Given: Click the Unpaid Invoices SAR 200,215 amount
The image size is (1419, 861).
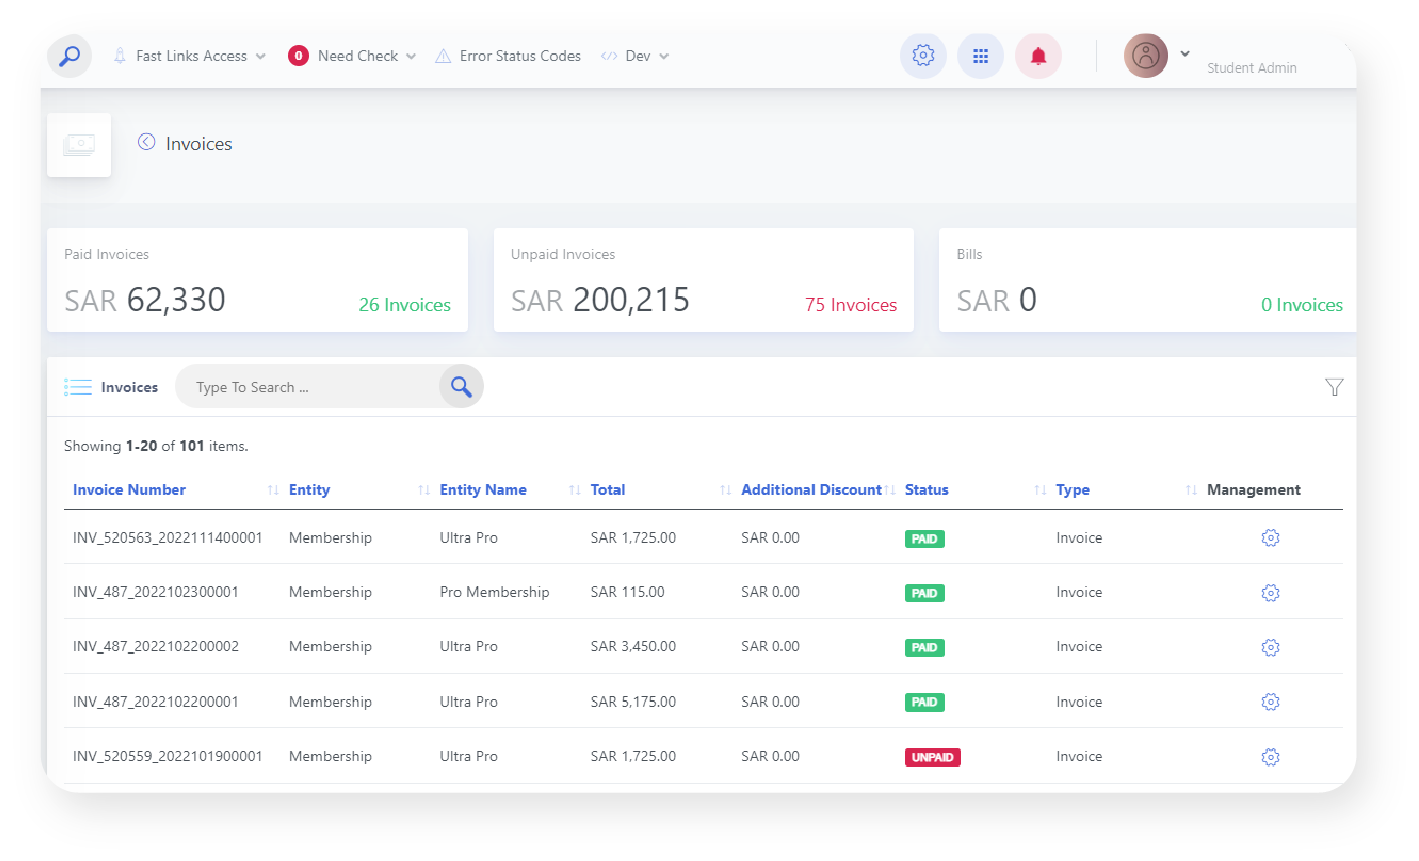Looking at the screenshot, I should (x=600, y=300).
